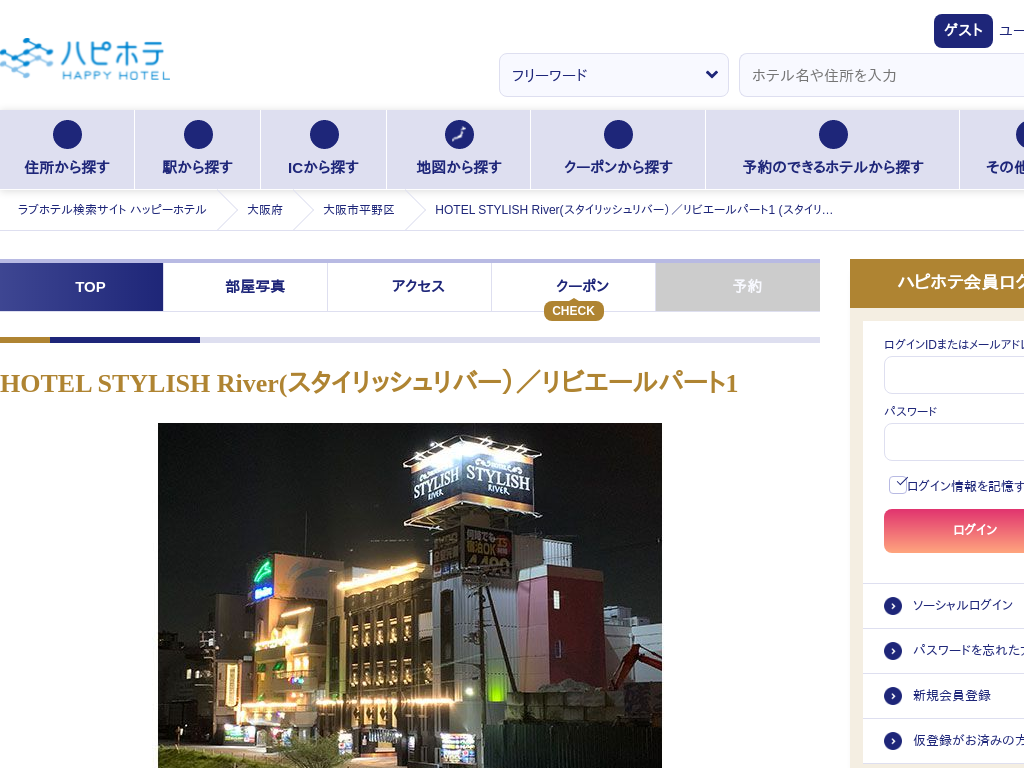Image resolution: width=1024 pixels, height=768 pixels.
Task: Click arrow icon beside 新規会員登録
Action: (x=893, y=696)
